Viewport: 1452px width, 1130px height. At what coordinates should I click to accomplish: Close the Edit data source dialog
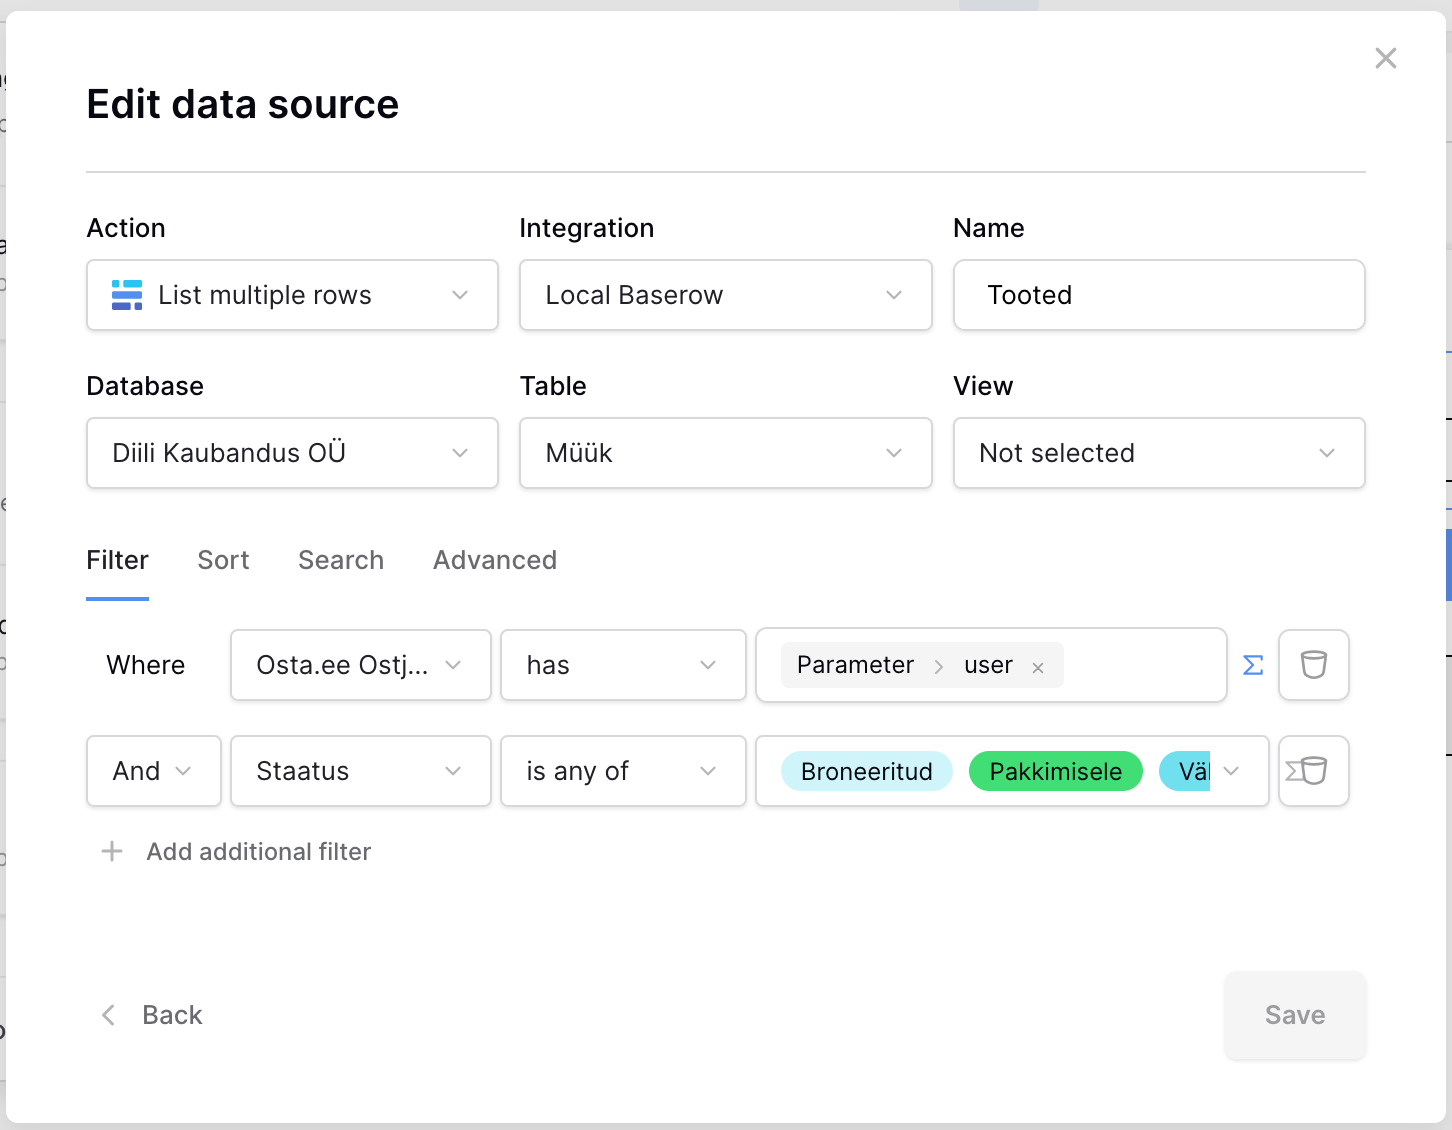pos(1385,58)
